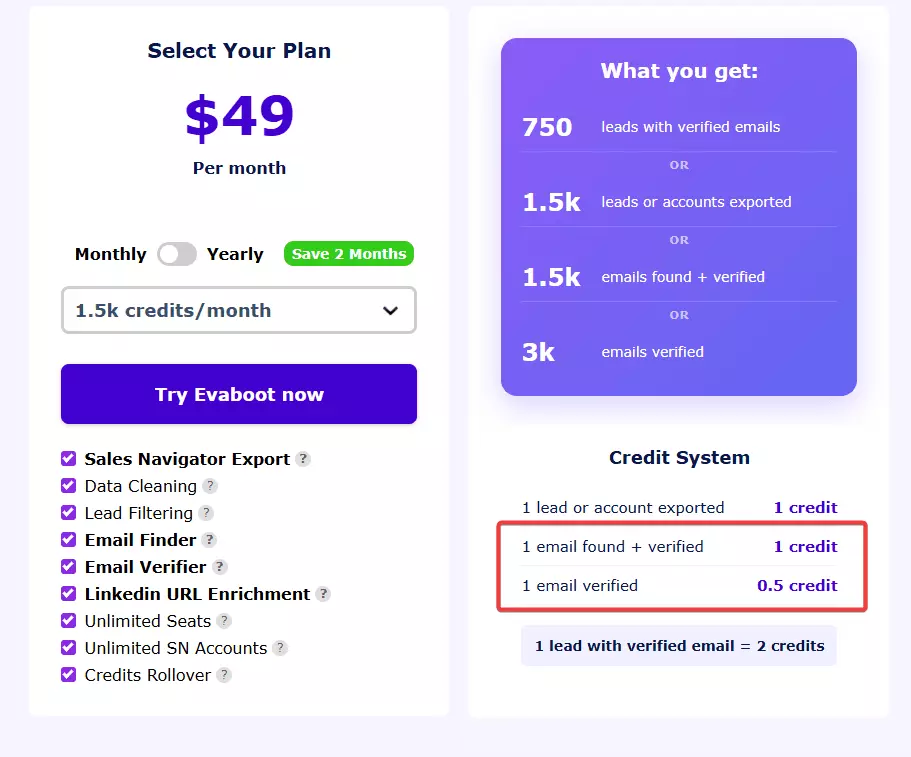This screenshot has height=757, width=911.
Task: Open help tooltip for Lead Filtering
Action: pos(207,514)
